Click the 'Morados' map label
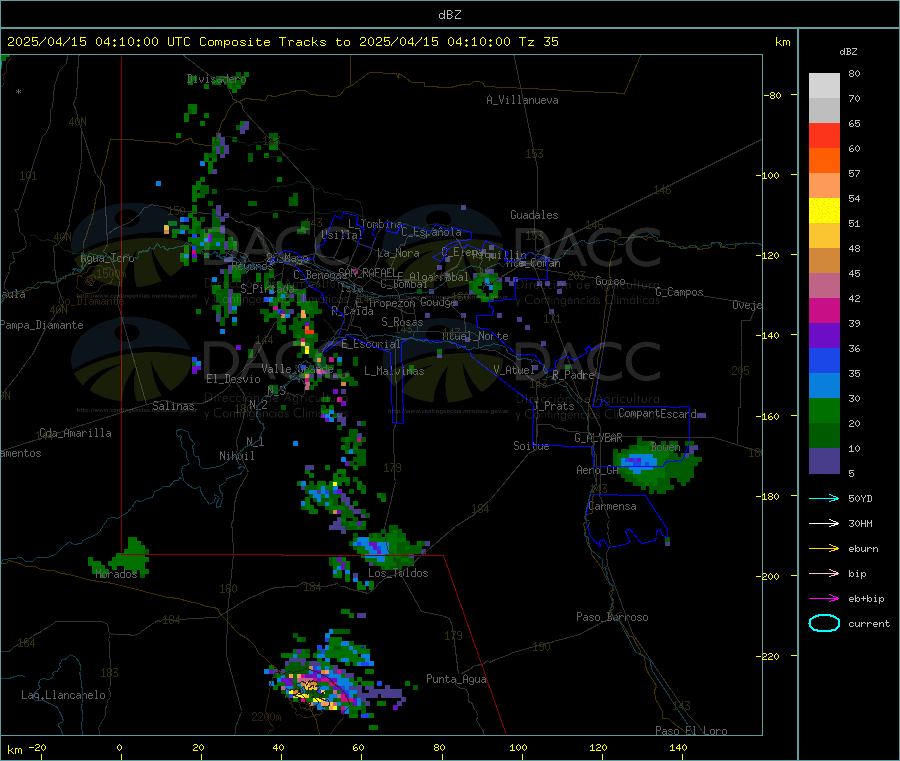This screenshot has width=900, height=761. pyautogui.click(x=116, y=574)
